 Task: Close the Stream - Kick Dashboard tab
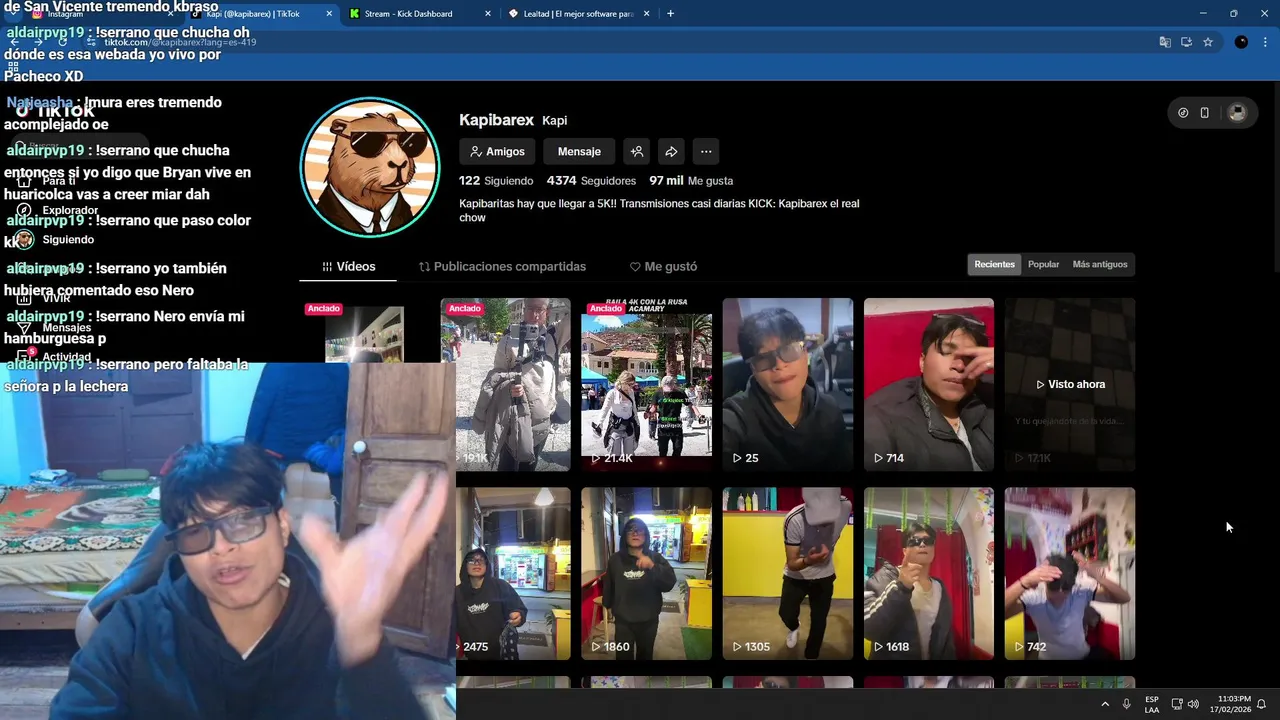point(488,14)
